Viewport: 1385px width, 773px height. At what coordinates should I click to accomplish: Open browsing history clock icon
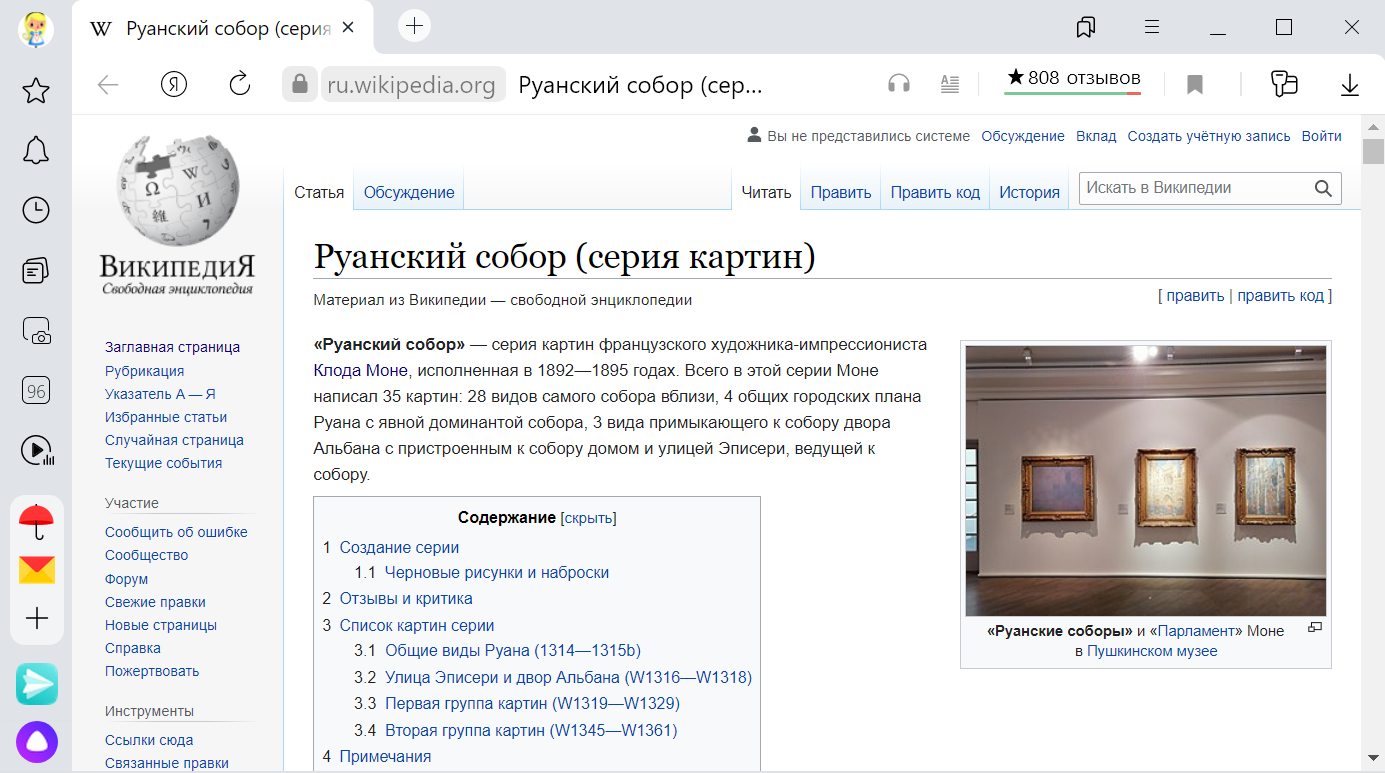click(36, 210)
